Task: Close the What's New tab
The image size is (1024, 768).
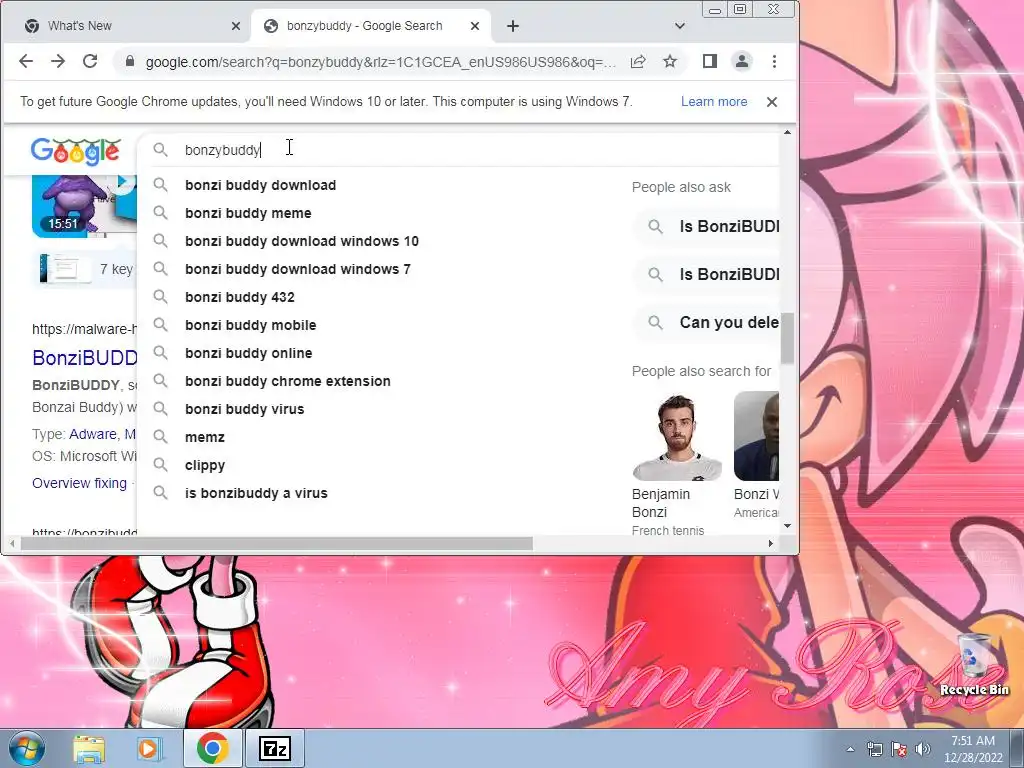Action: (236, 26)
